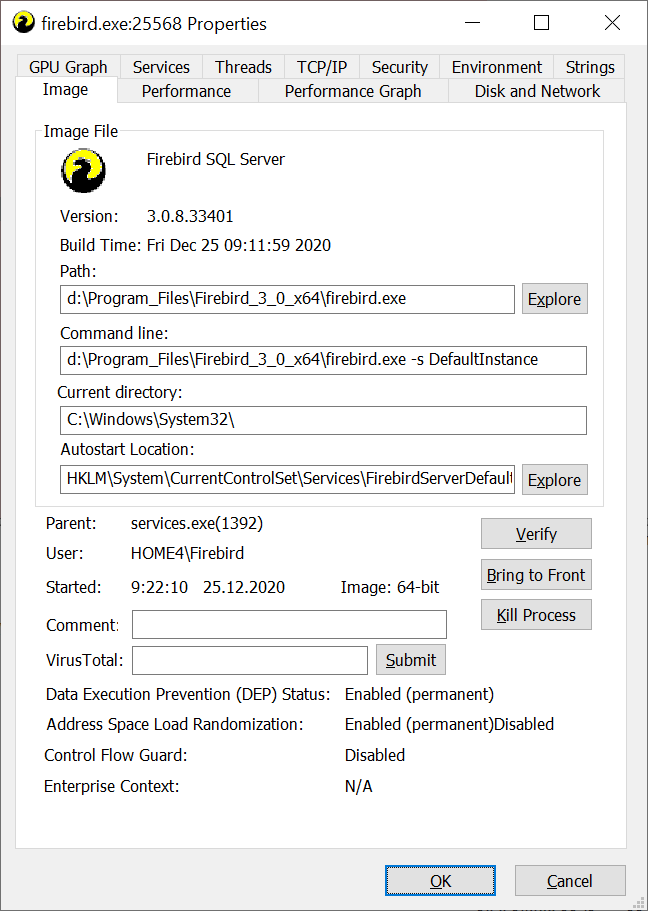Viewport: 648px width, 911px height.
Task: Verify the image signature
Action: (536, 533)
